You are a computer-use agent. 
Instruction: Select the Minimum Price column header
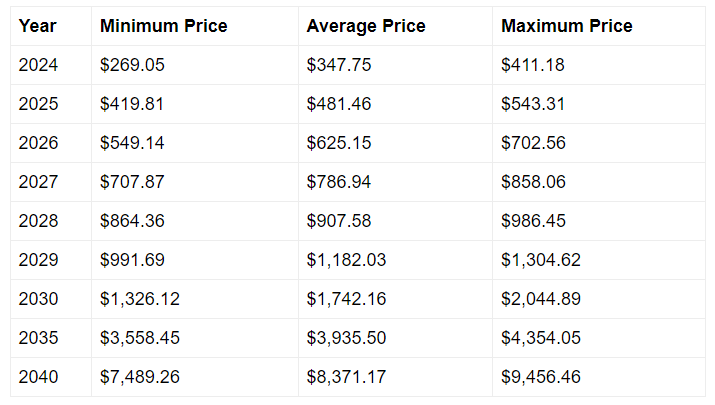point(163,26)
